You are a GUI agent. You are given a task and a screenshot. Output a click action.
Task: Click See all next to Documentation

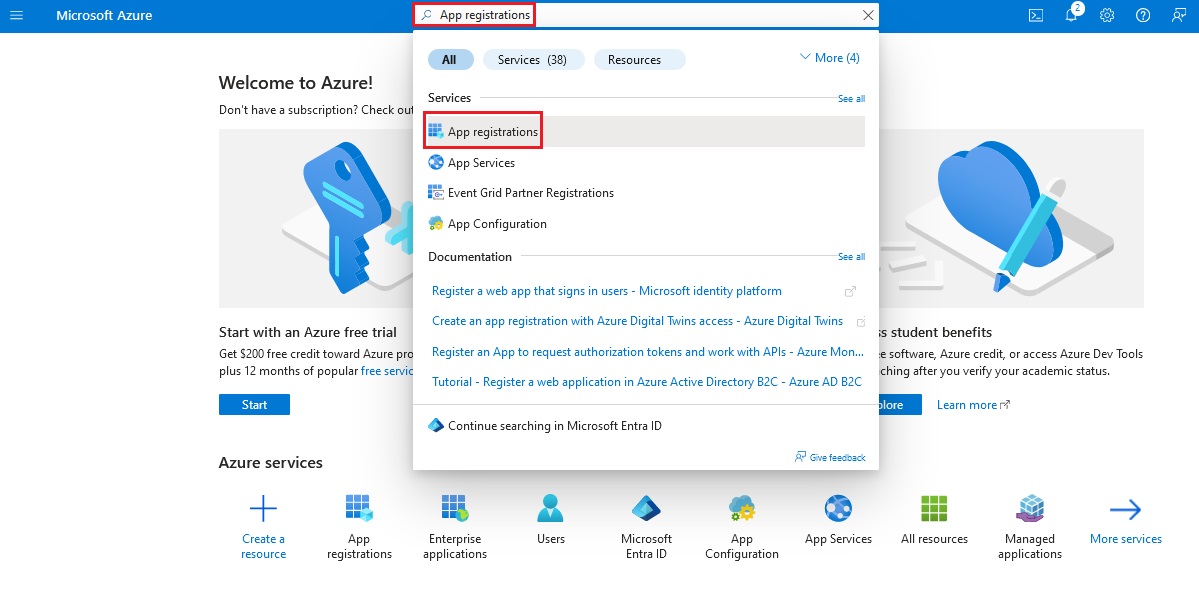click(x=851, y=257)
